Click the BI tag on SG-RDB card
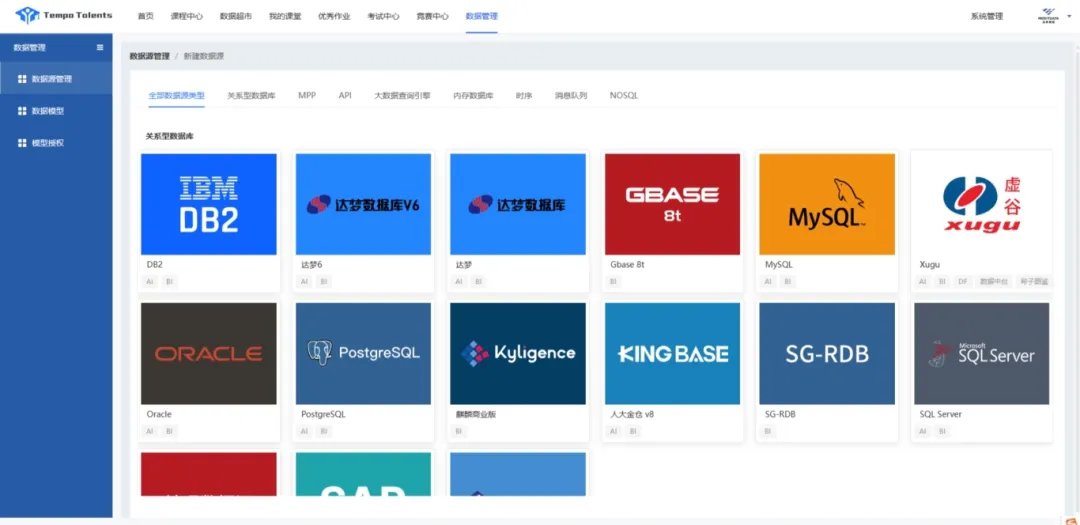1080x525 pixels. [x=768, y=431]
